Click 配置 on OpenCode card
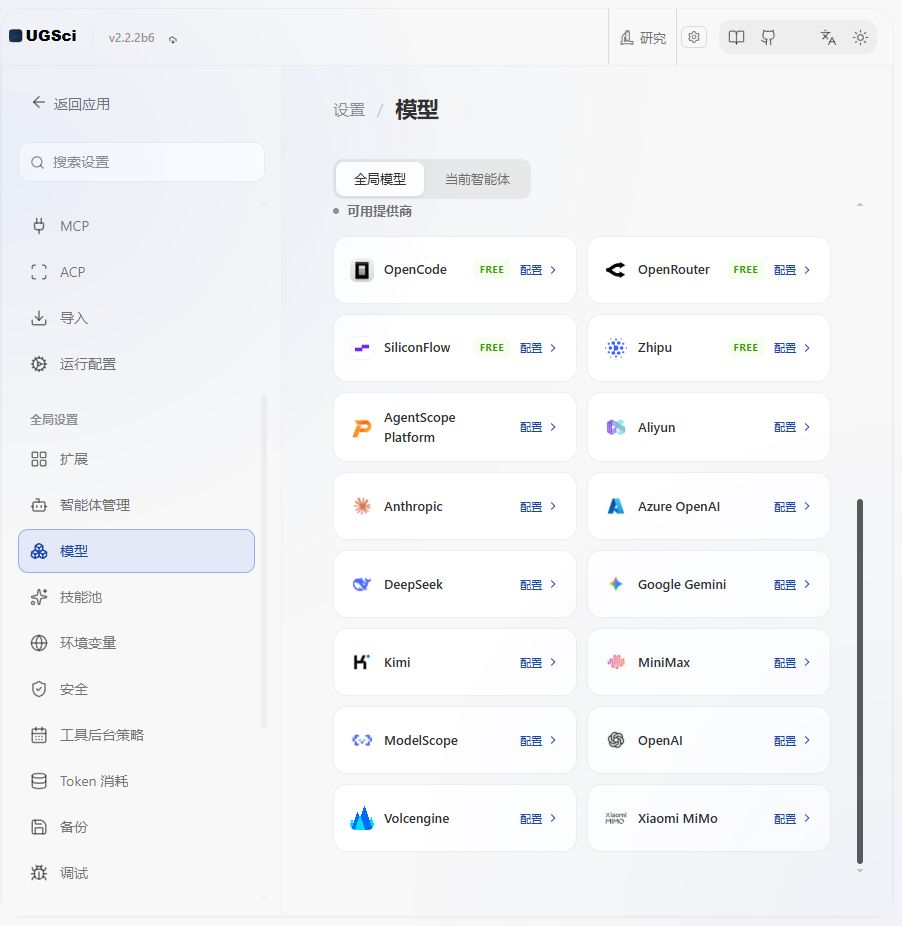The width and height of the screenshot is (902, 926). coord(531,270)
